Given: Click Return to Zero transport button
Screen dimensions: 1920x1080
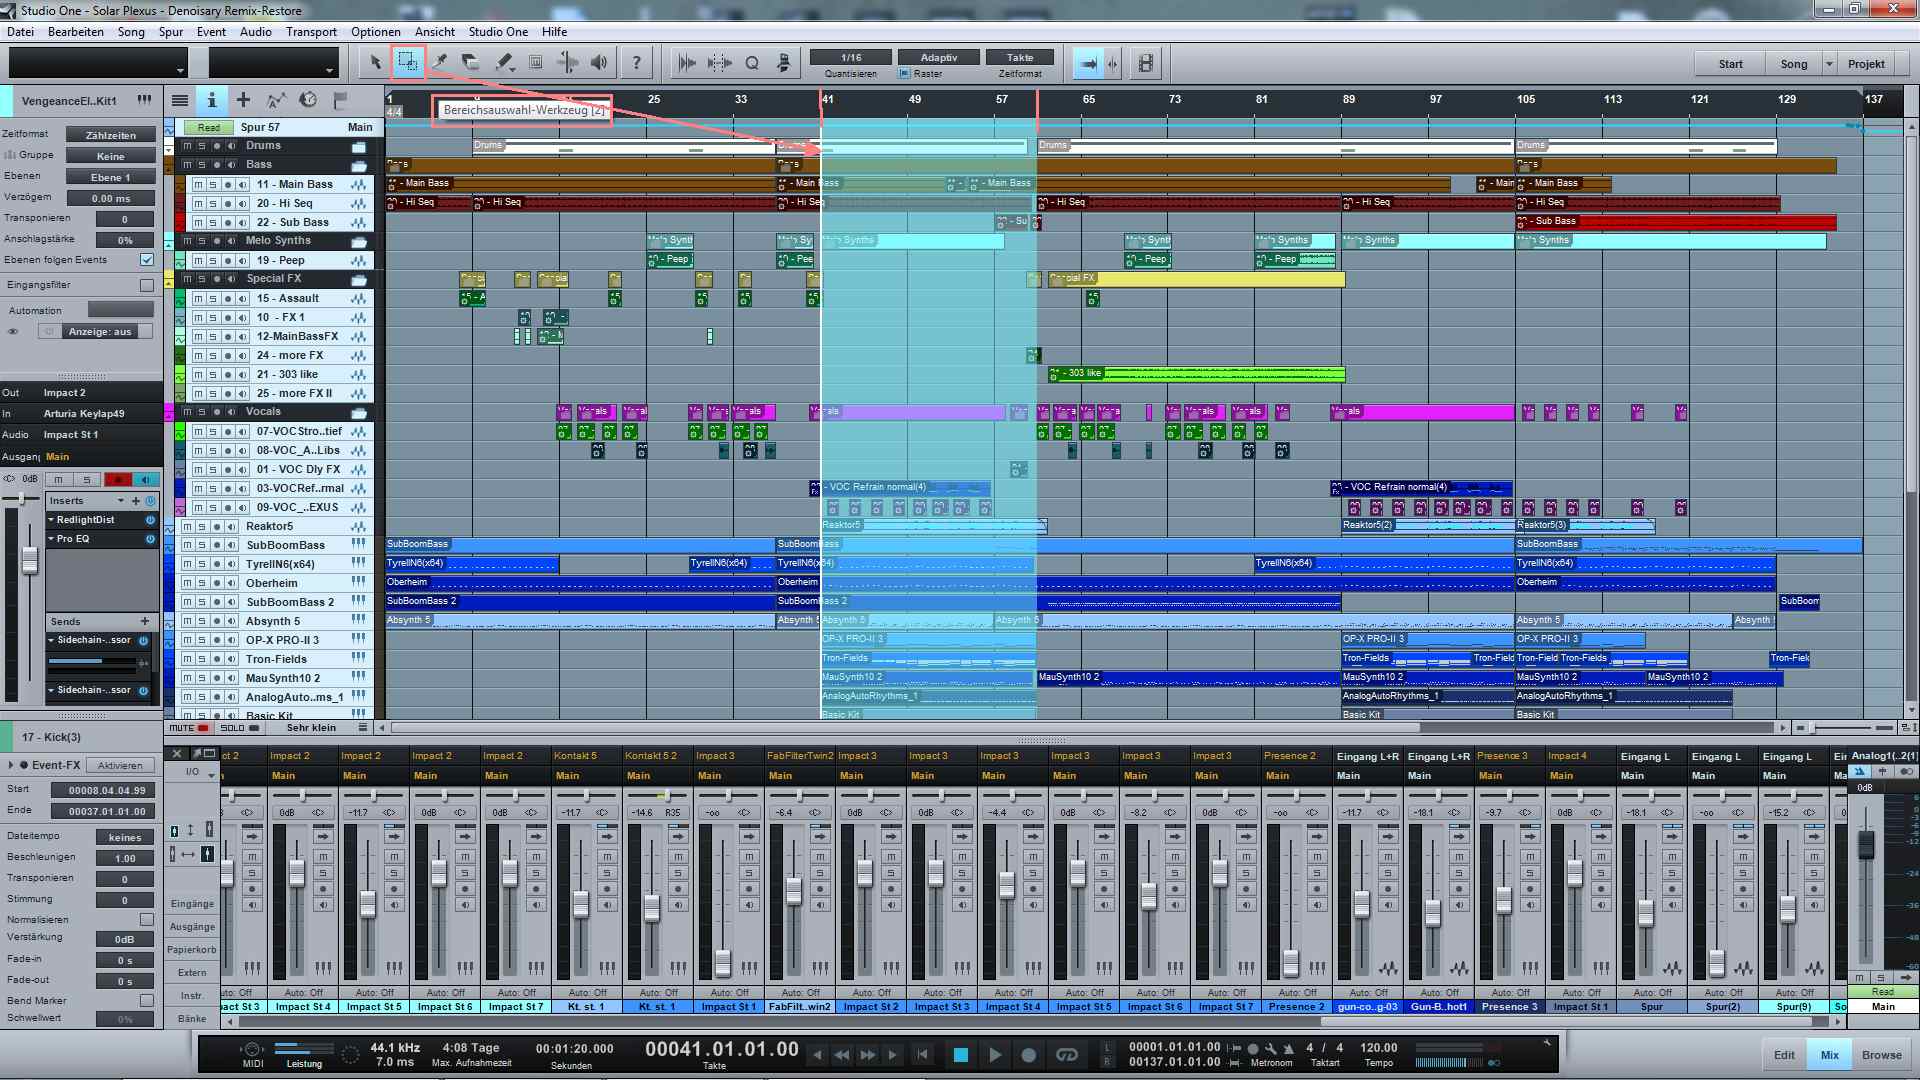Looking at the screenshot, I should (922, 1054).
